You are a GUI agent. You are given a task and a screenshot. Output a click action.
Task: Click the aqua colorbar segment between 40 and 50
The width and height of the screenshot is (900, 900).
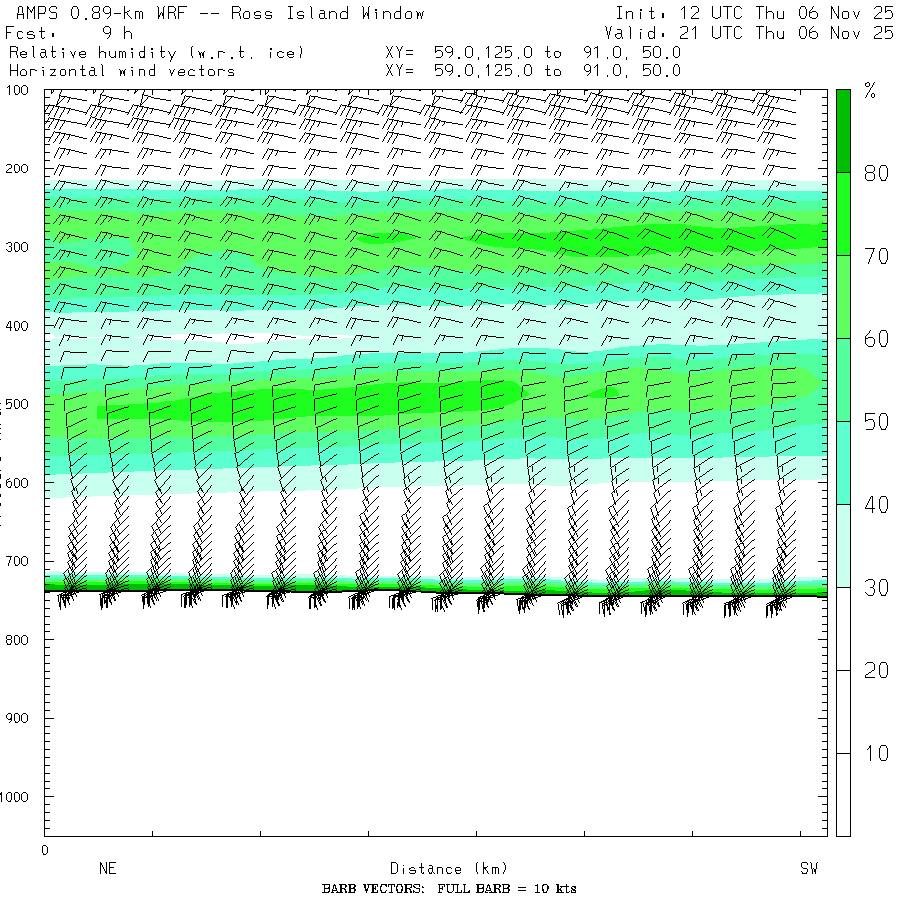tap(843, 463)
